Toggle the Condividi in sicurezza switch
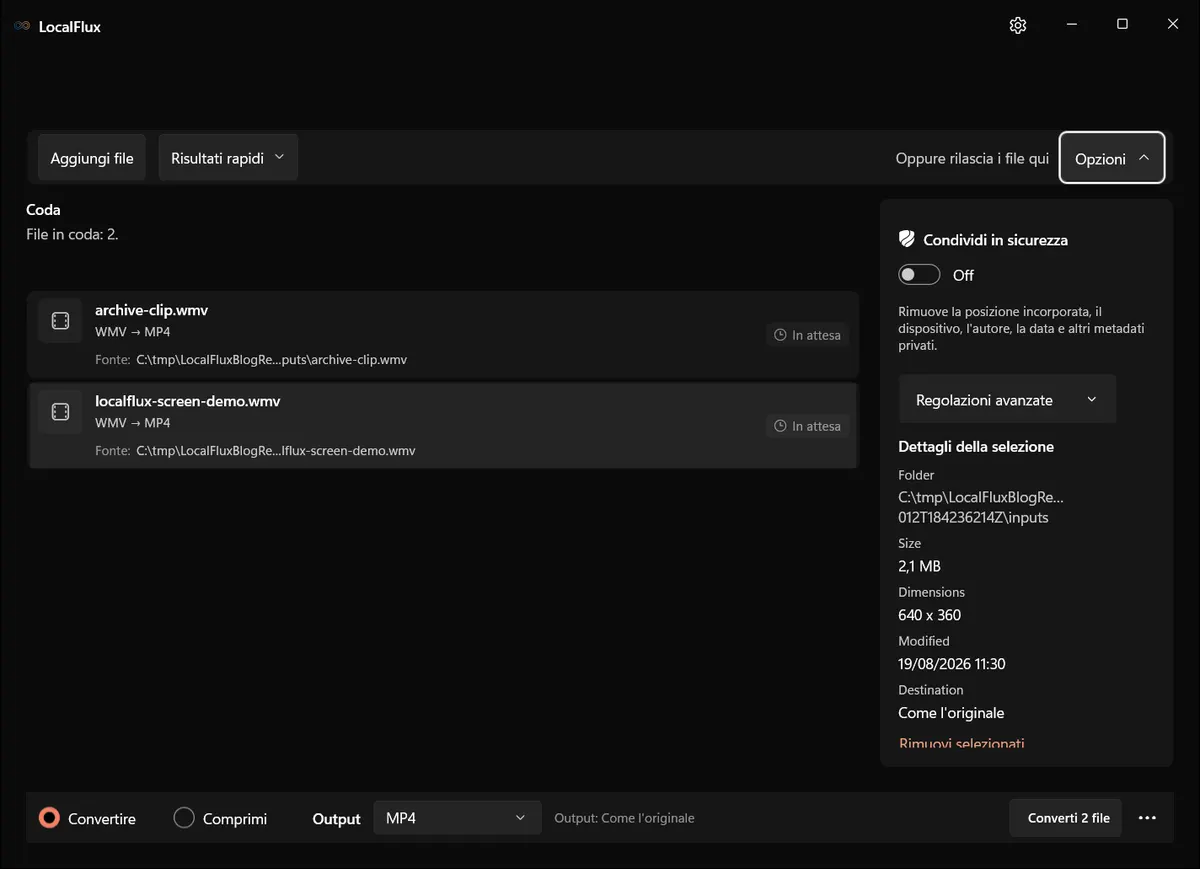This screenshot has height=869, width=1200. [919, 275]
